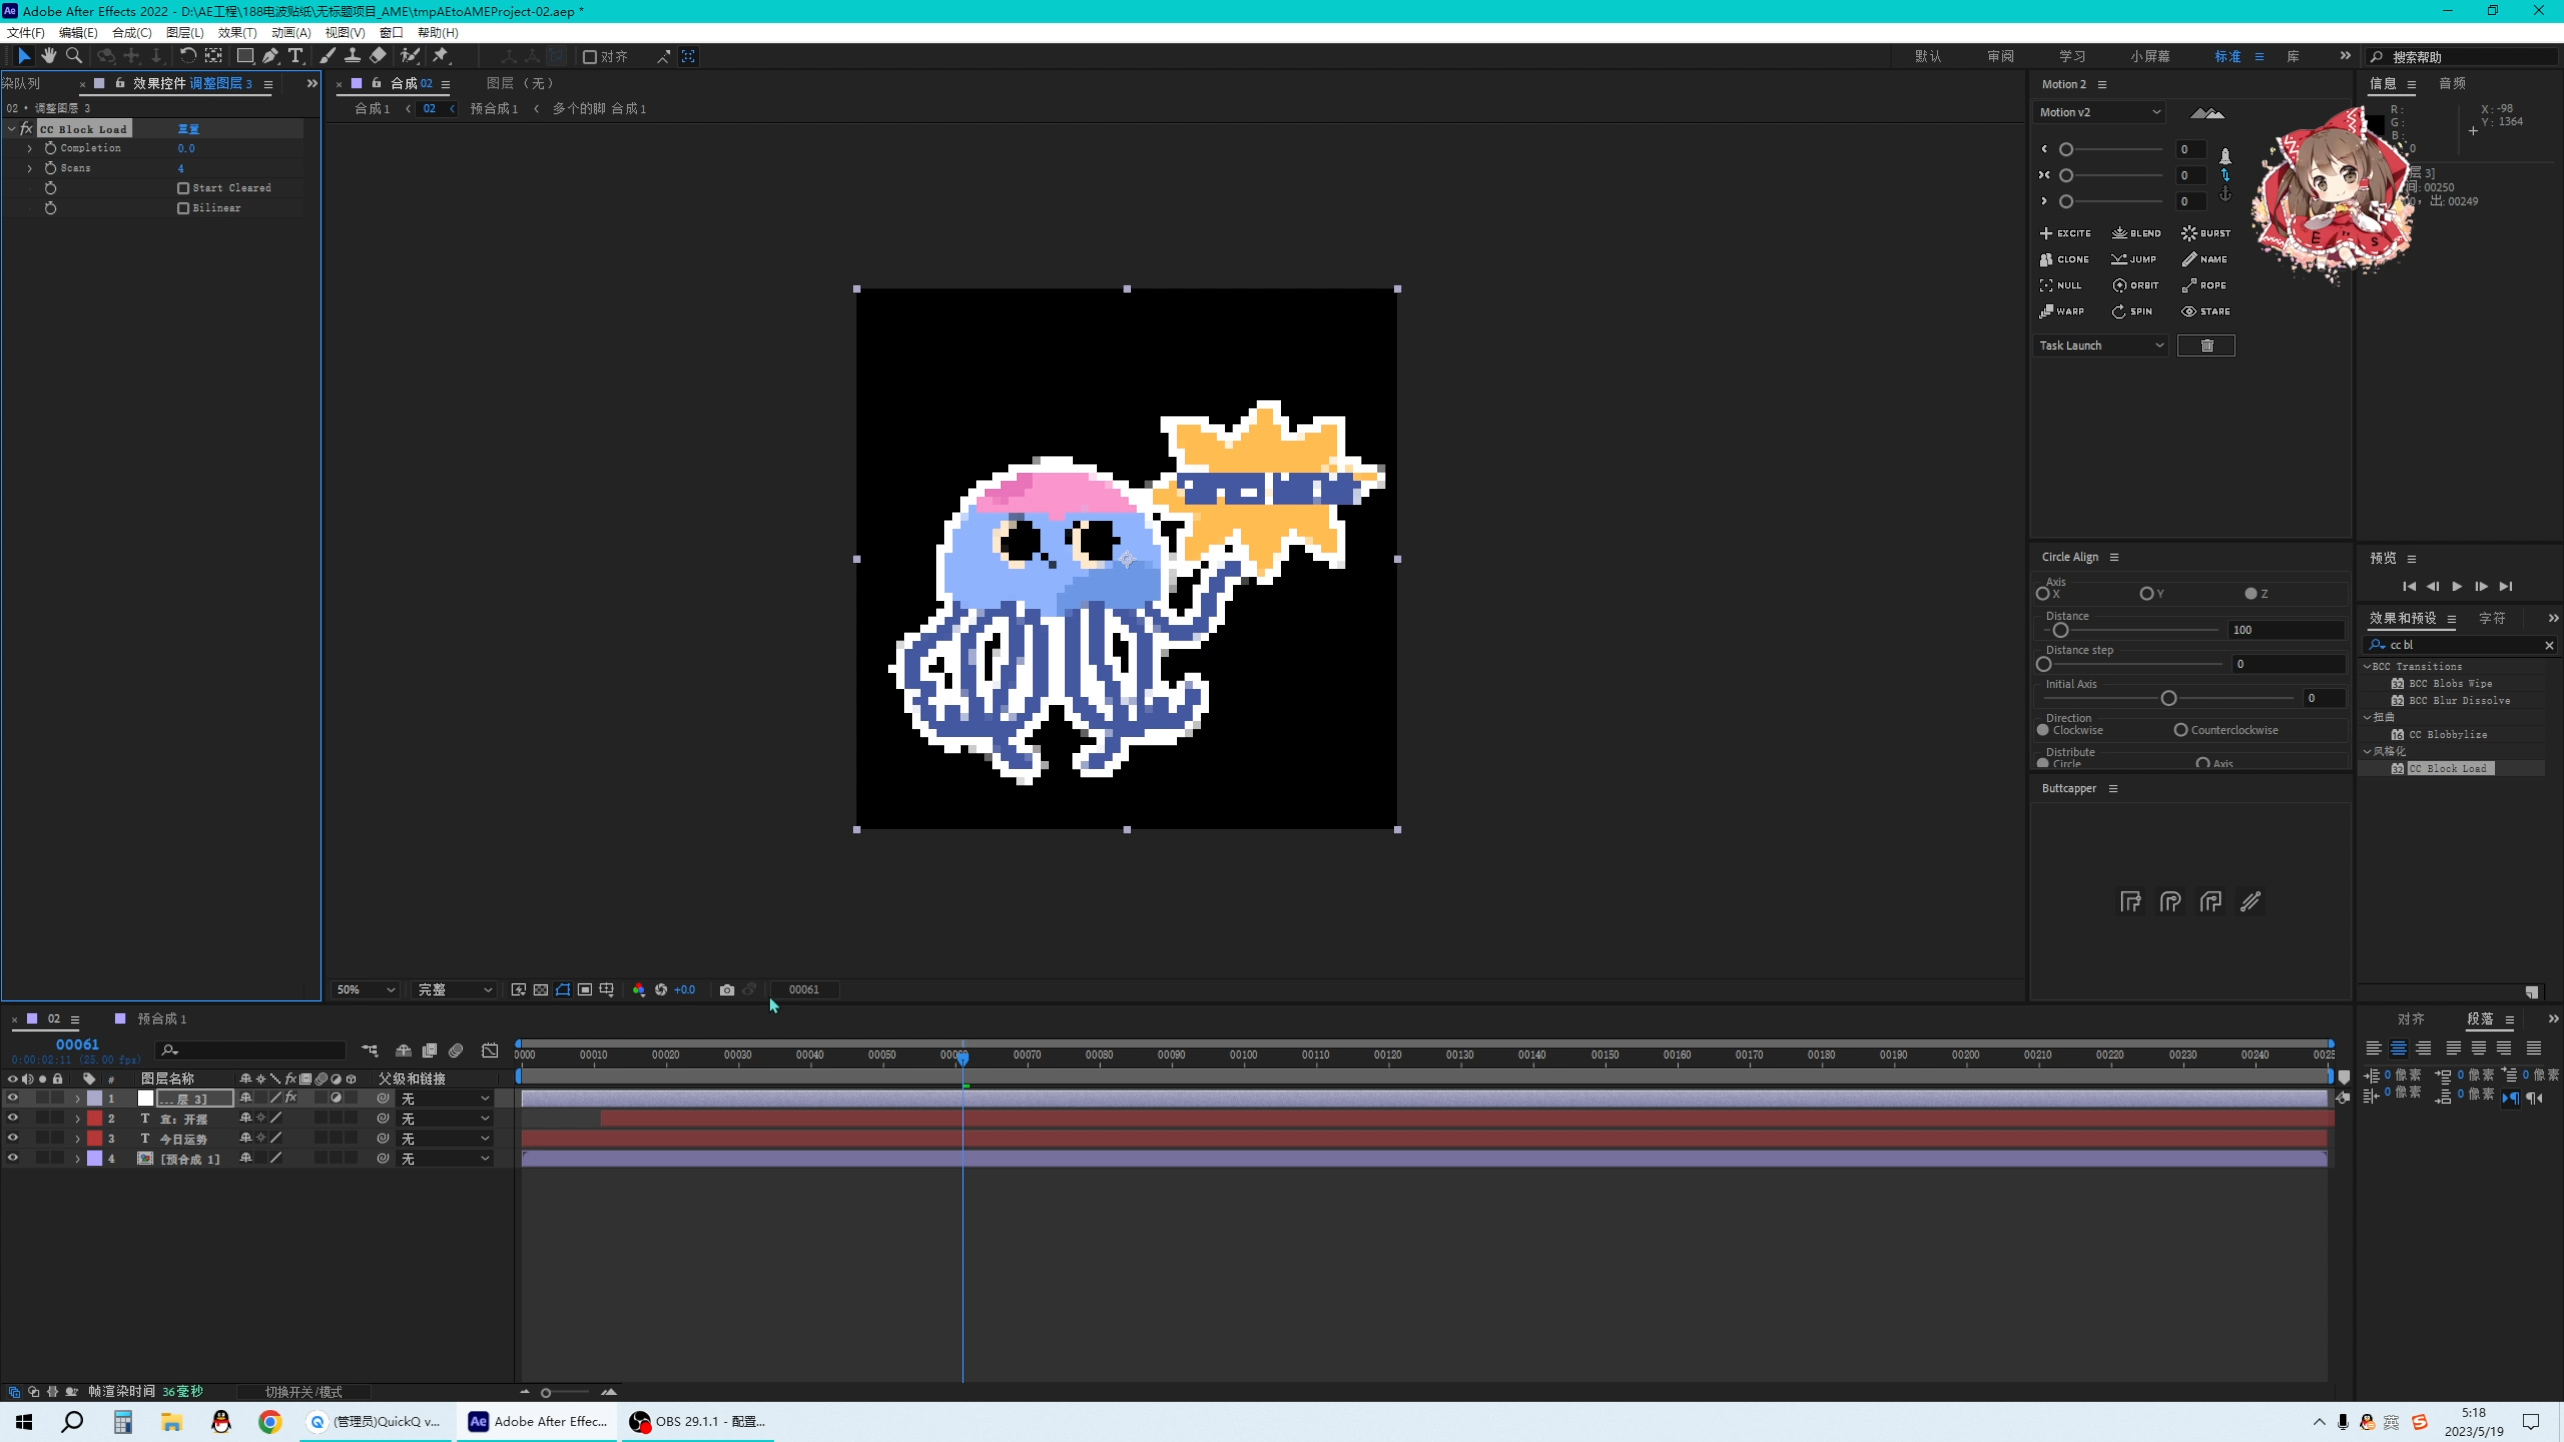2564x1442 pixels.
Task: Click the ORBIT button in Motion 2
Action: tap(2134, 285)
